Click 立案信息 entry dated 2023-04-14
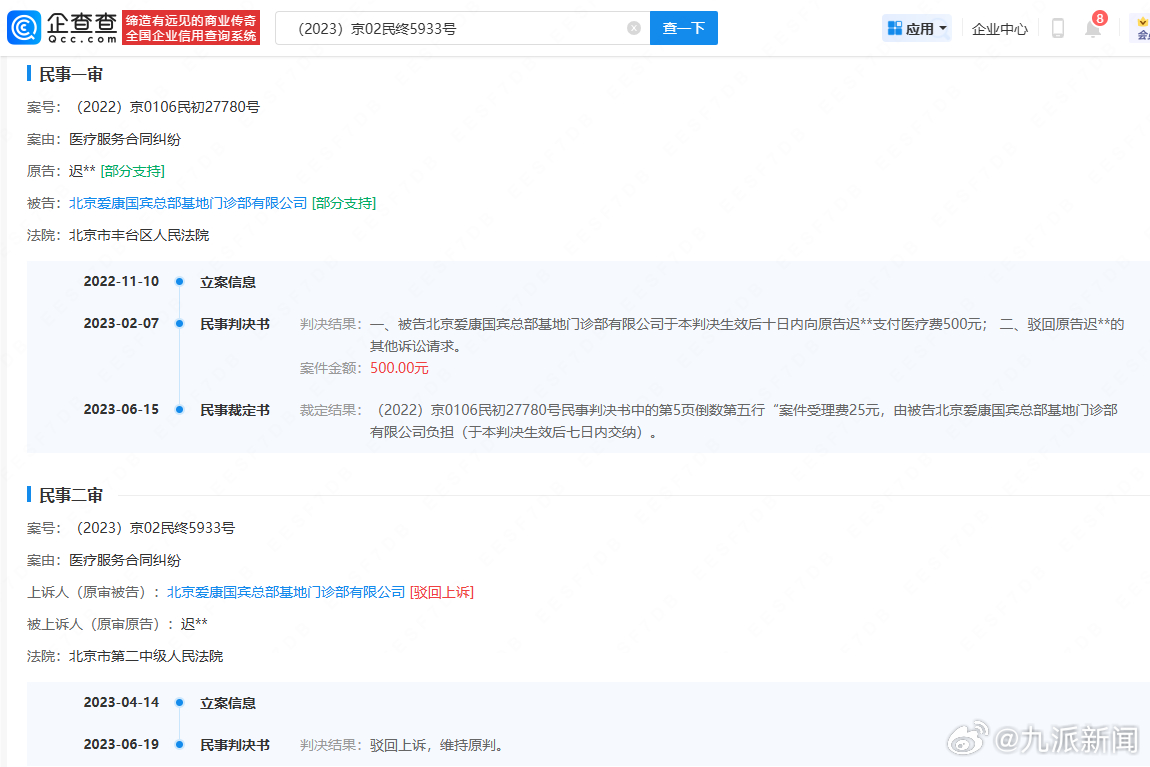This screenshot has width=1150, height=767. [x=228, y=703]
